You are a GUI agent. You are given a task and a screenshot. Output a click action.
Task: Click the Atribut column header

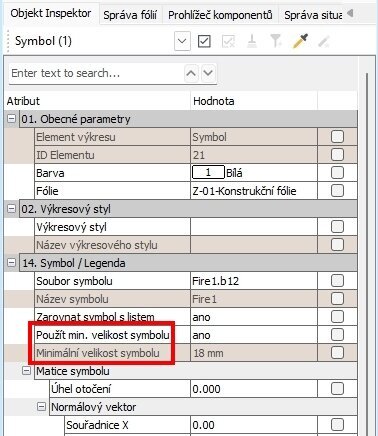coord(98,101)
